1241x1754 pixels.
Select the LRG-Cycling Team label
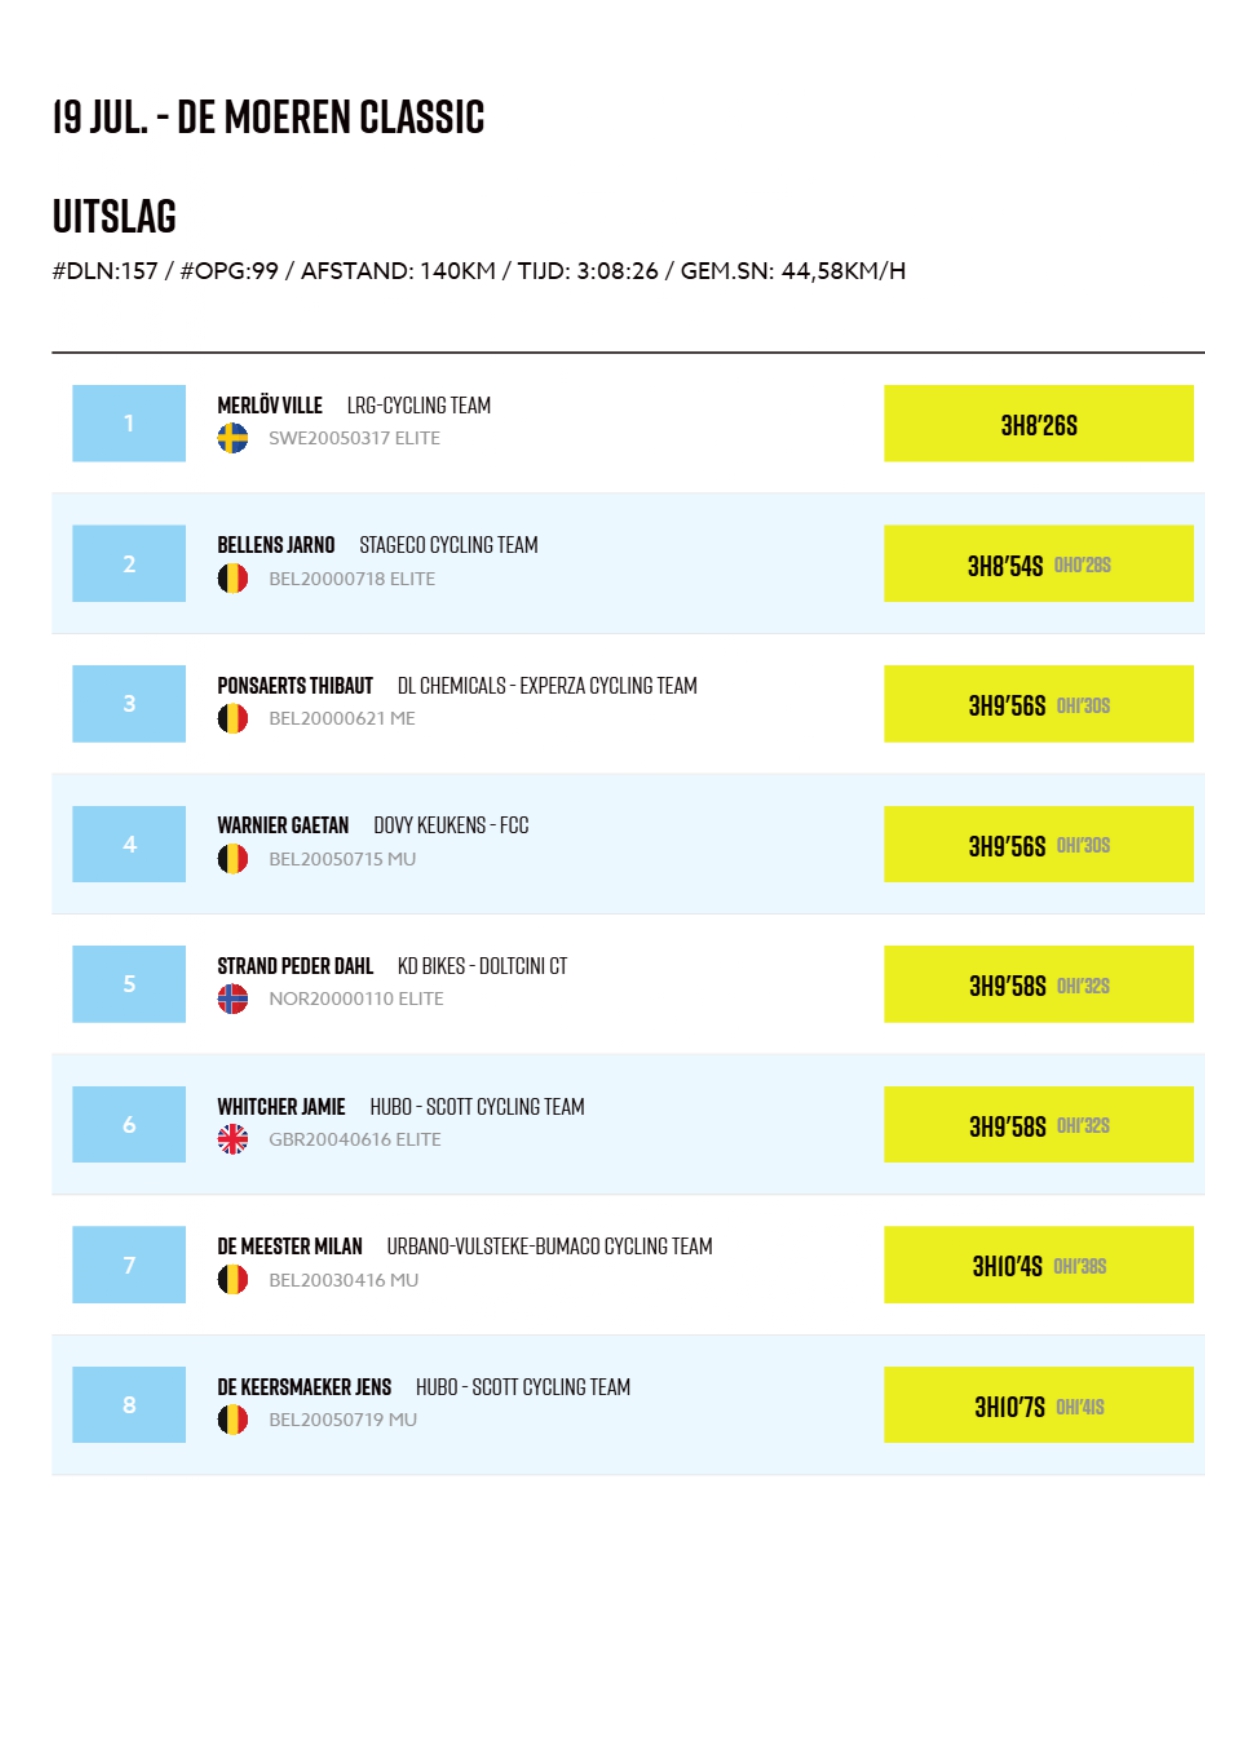[x=419, y=405]
